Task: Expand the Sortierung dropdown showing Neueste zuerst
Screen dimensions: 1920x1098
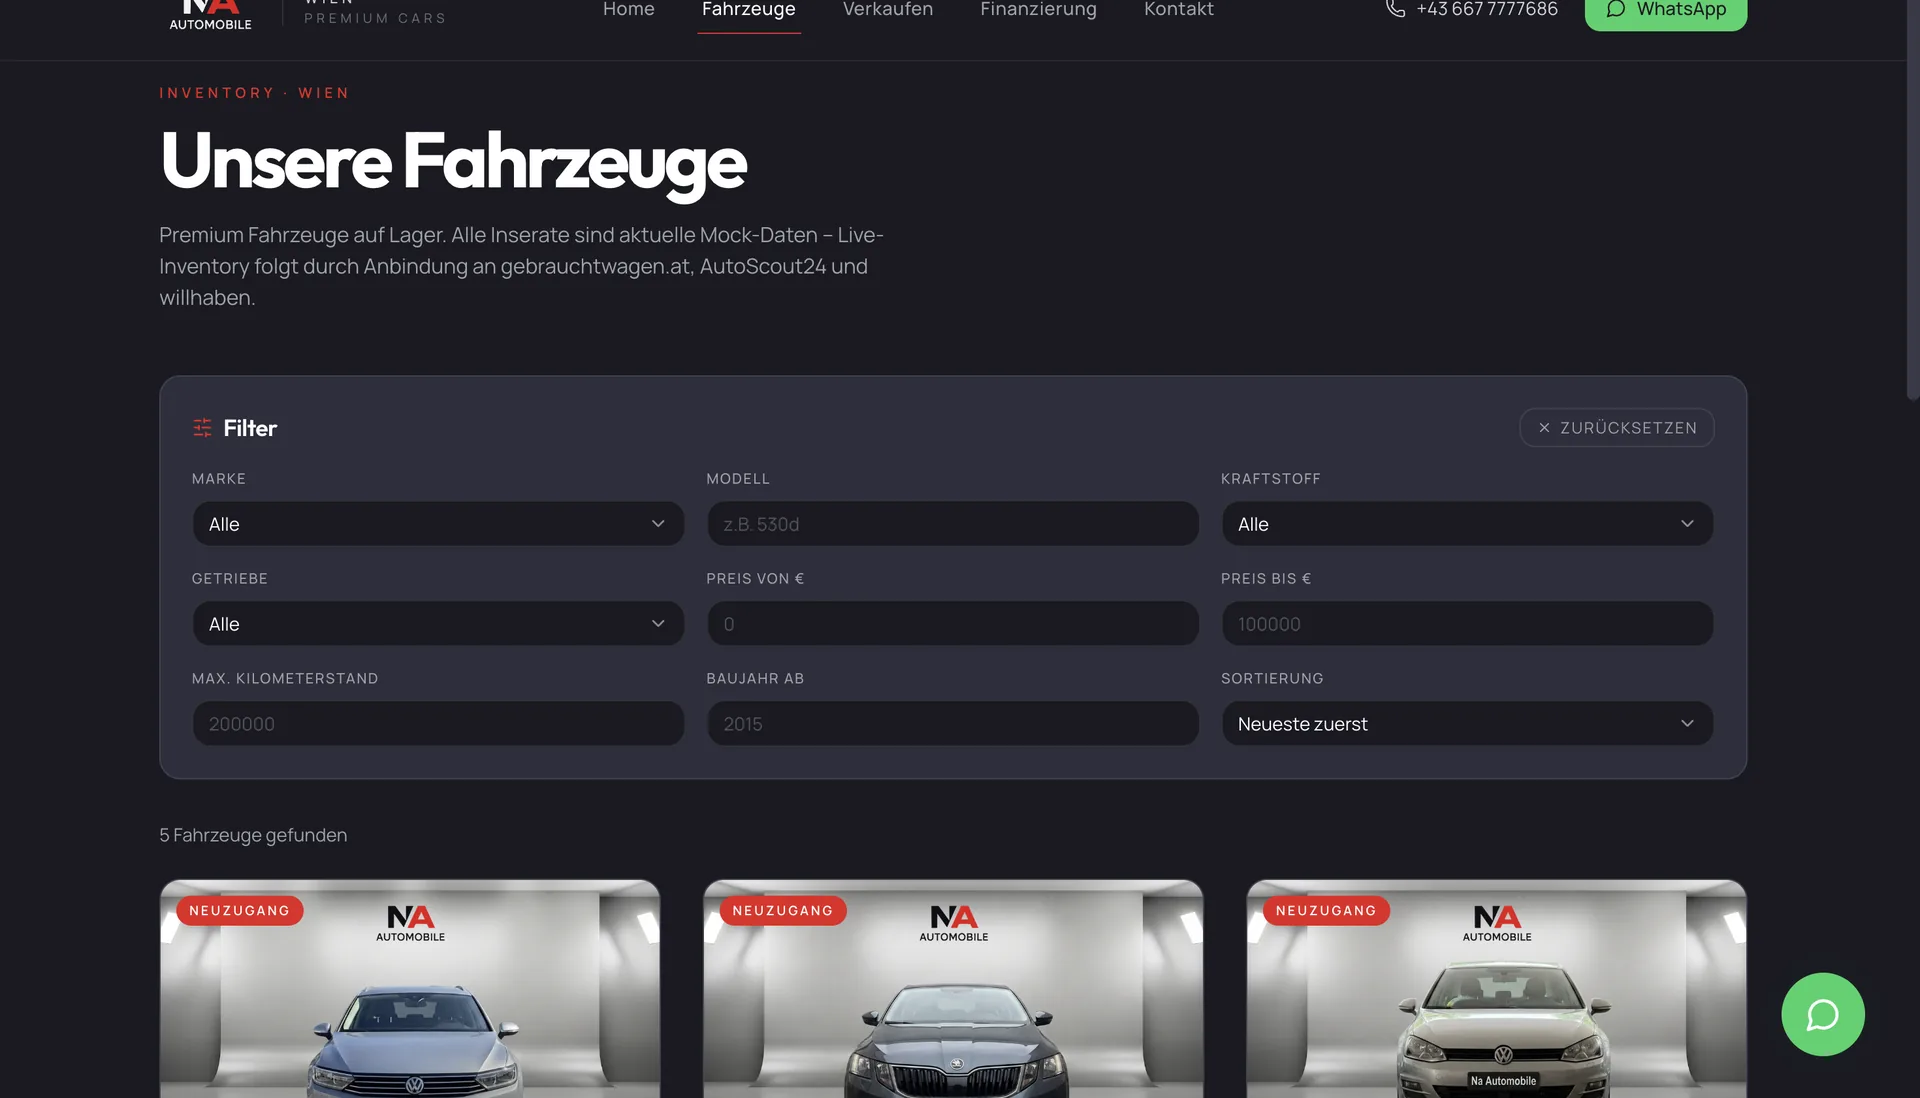Action: click(1467, 724)
